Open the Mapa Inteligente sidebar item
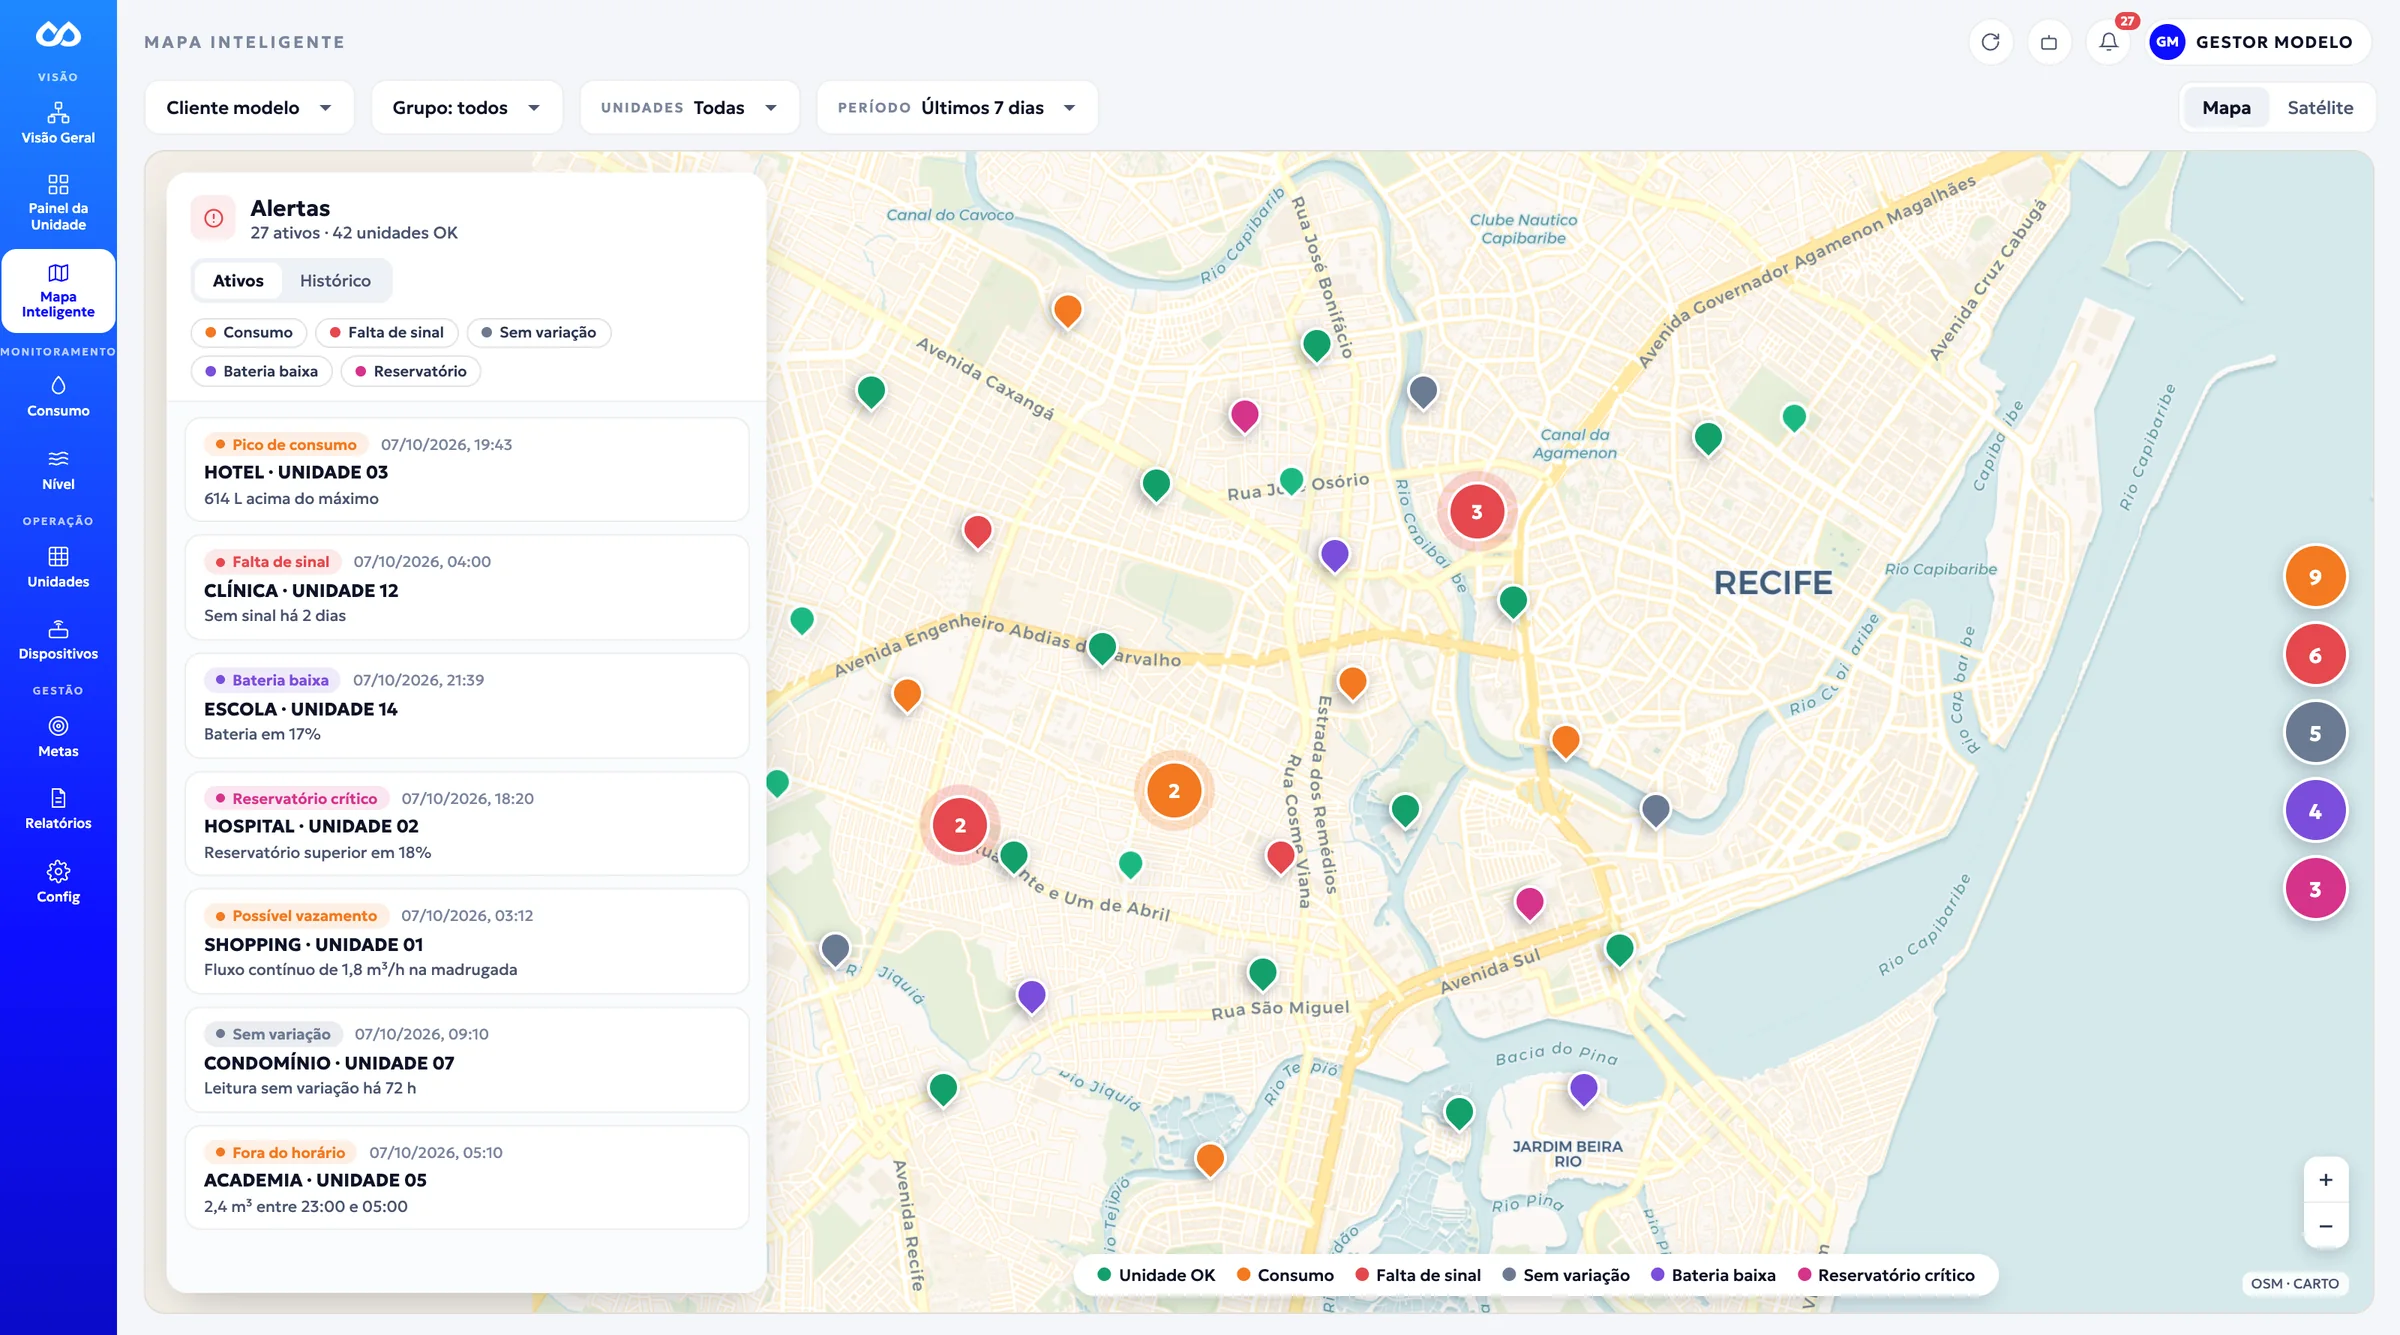 [x=58, y=290]
